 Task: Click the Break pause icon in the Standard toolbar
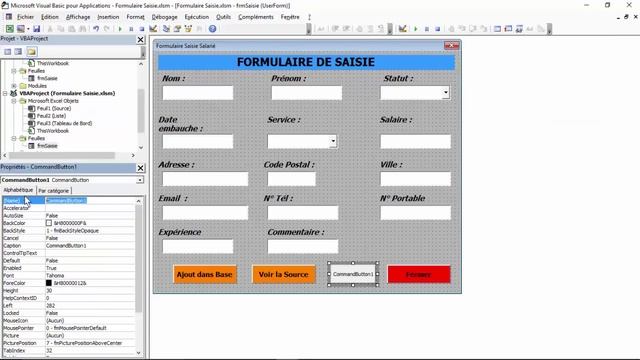point(131,29)
